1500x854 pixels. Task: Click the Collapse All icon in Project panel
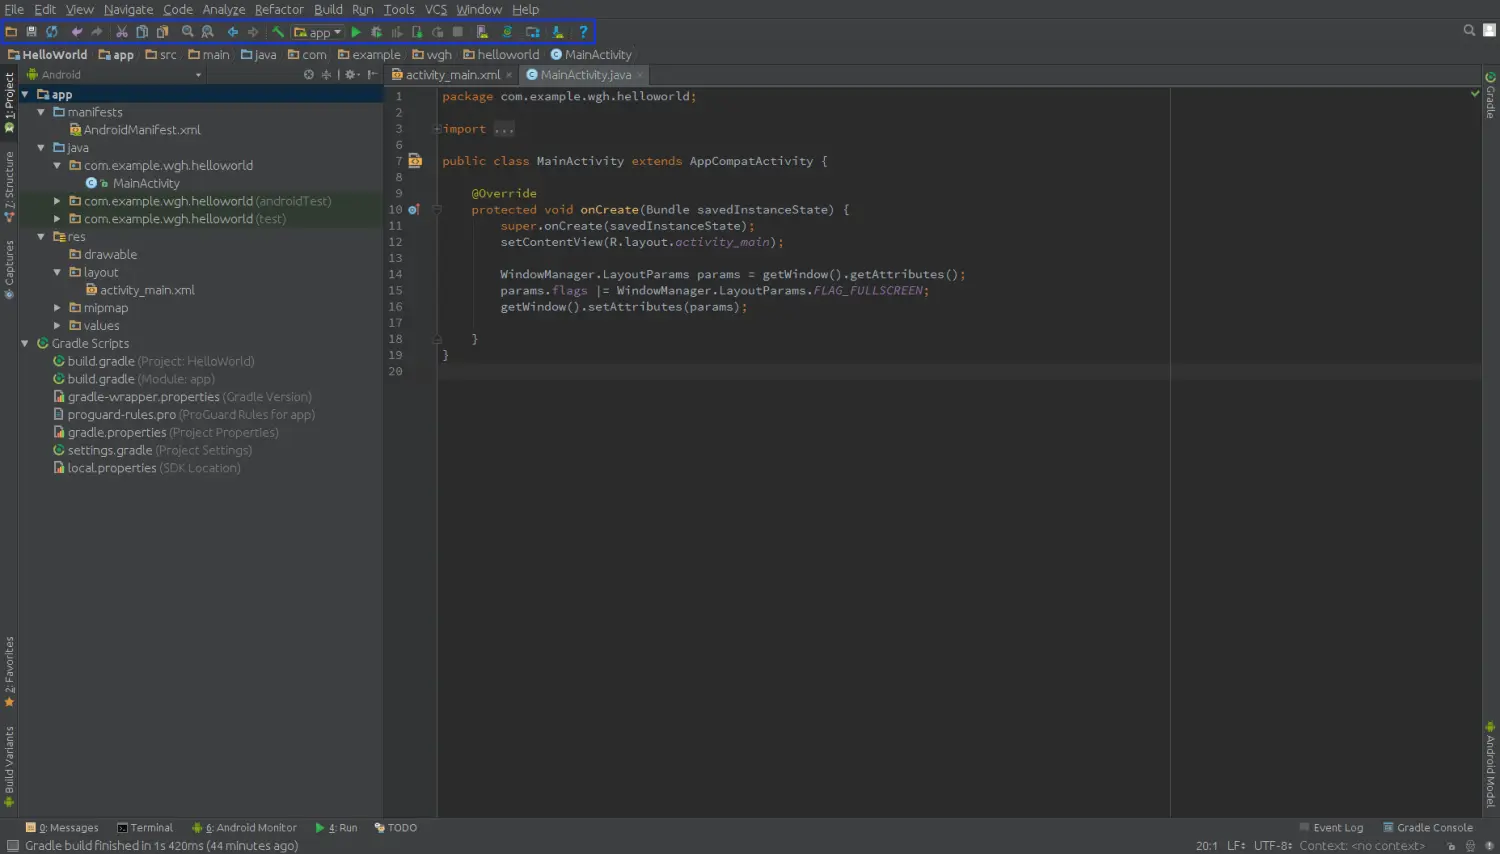[x=326, y=75]
